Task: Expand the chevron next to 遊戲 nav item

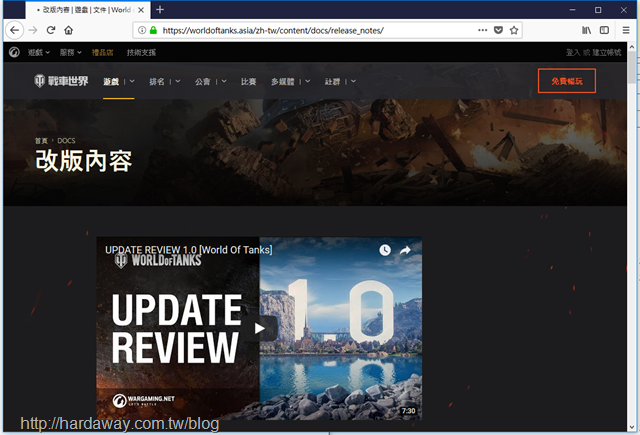Action: click(132, 81)
